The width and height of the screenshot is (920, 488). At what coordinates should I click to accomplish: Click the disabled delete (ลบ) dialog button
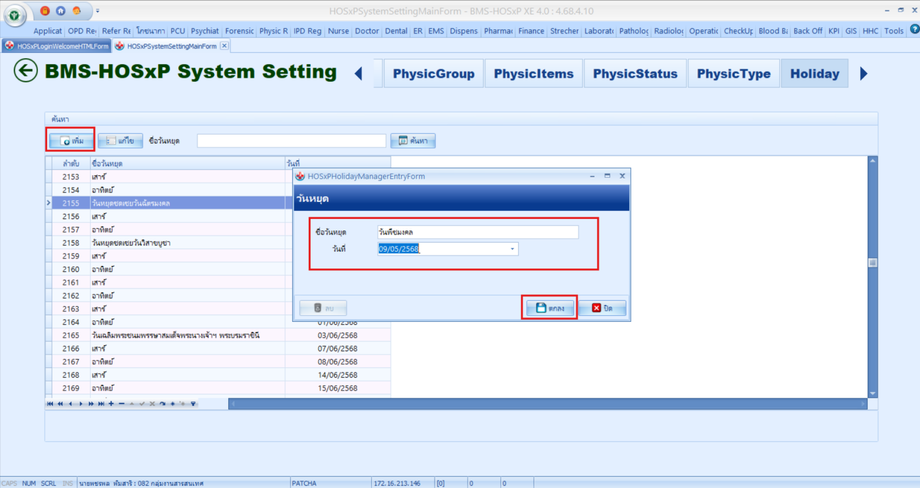click(x=323, y=308)
